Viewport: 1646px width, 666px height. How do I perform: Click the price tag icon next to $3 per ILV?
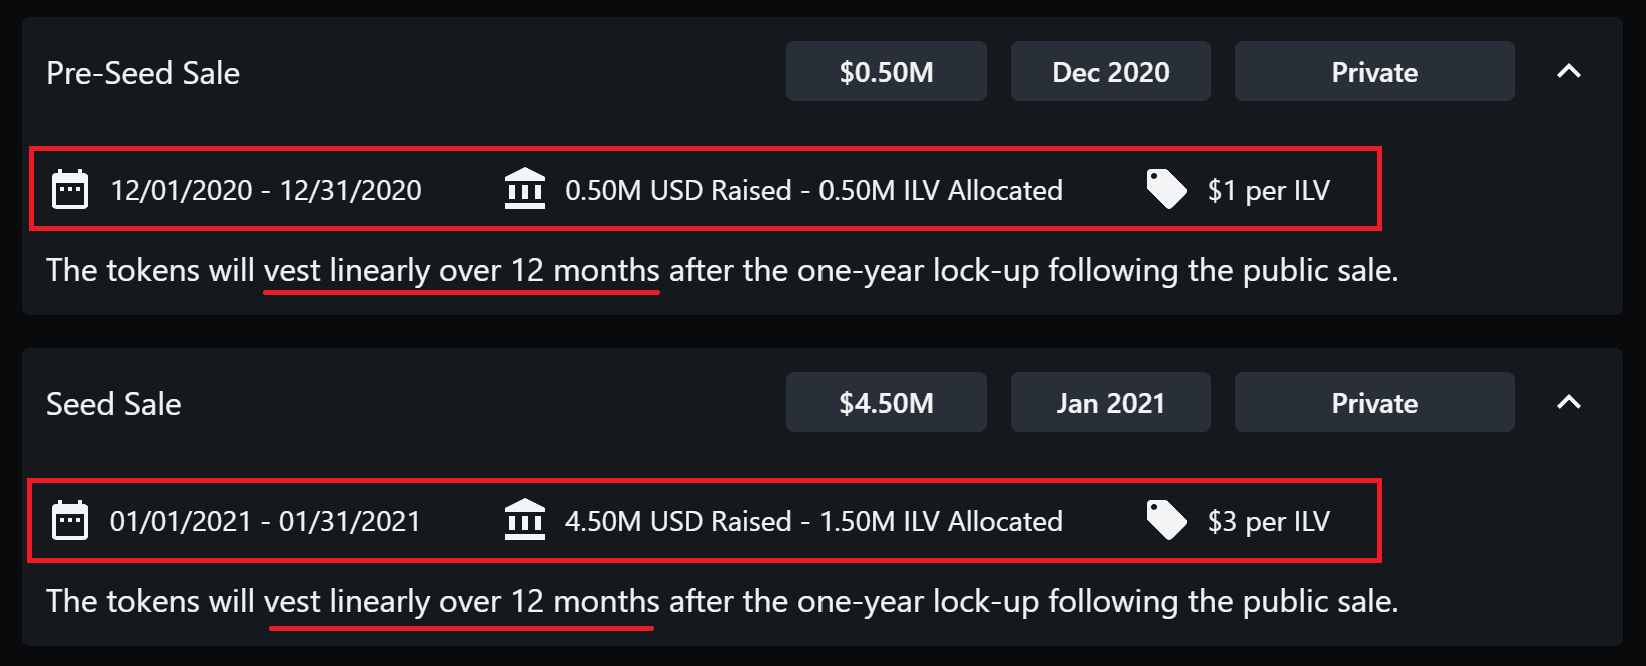tap(1166, 520)
